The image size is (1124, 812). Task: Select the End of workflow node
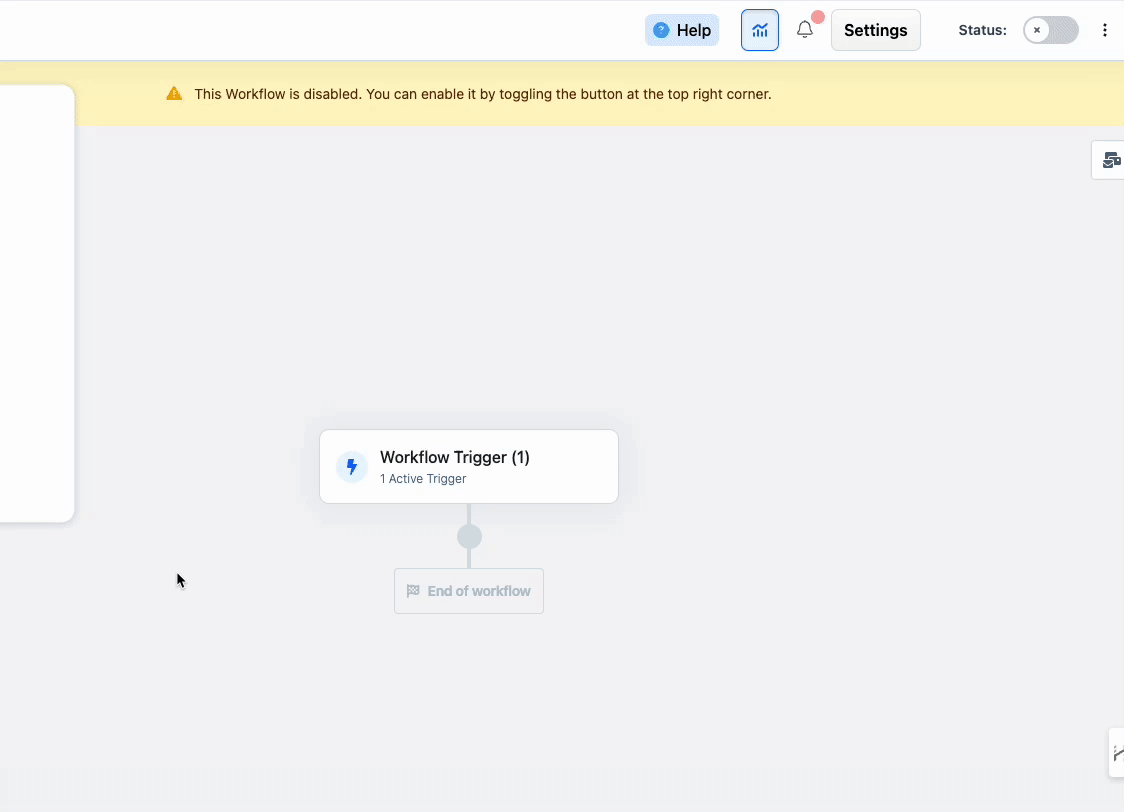tap(469, 591)
